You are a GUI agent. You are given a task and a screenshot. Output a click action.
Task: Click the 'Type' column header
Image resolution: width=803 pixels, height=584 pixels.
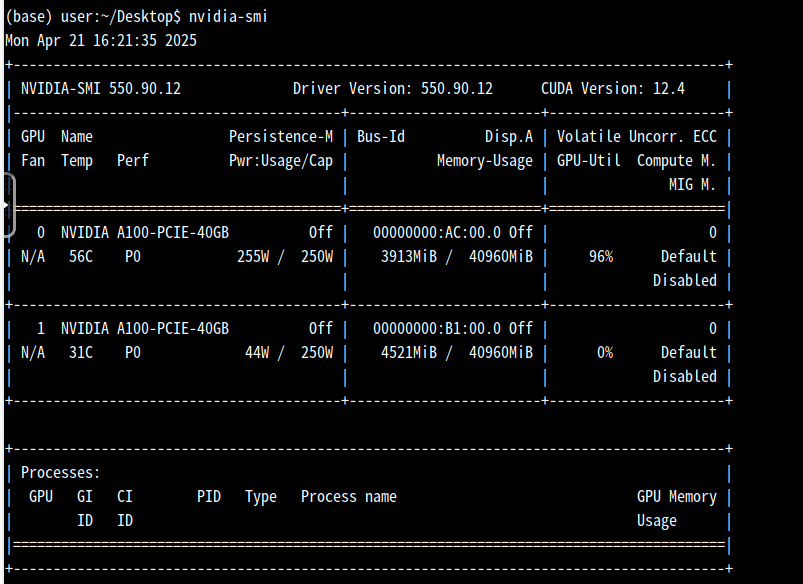261,496
